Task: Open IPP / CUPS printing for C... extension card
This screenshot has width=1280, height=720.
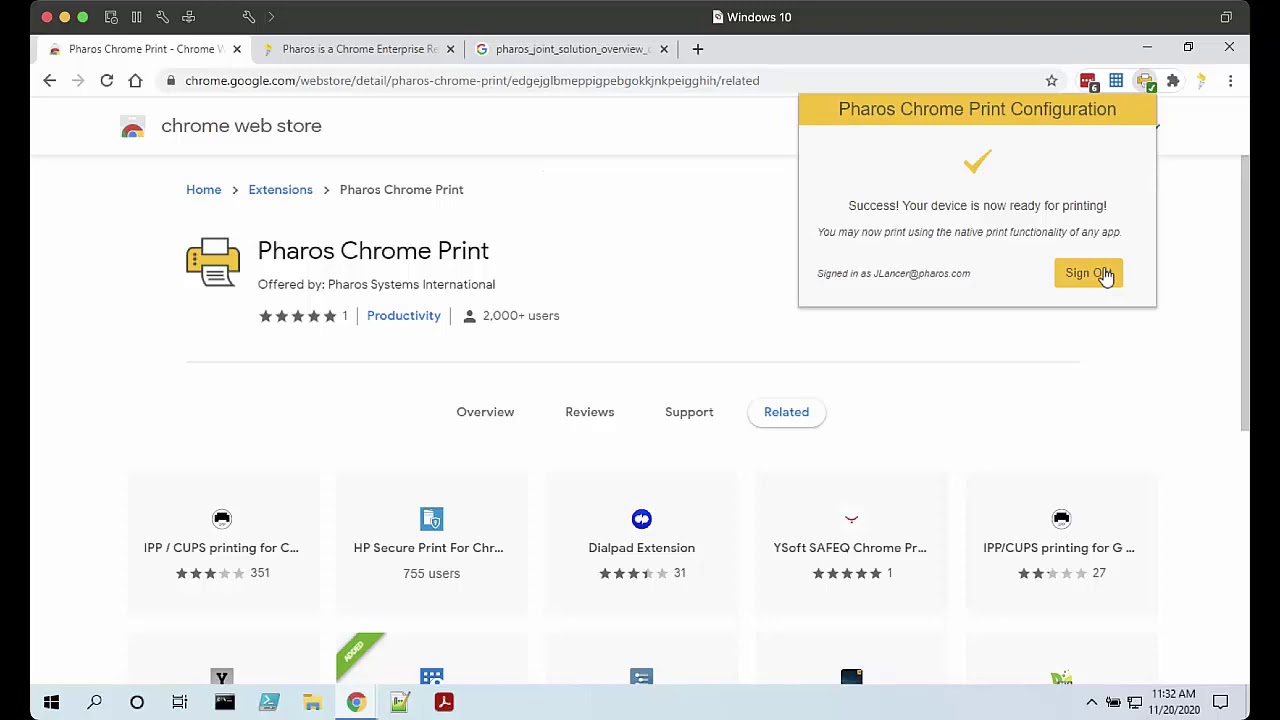Action: [x=222, y=545]
